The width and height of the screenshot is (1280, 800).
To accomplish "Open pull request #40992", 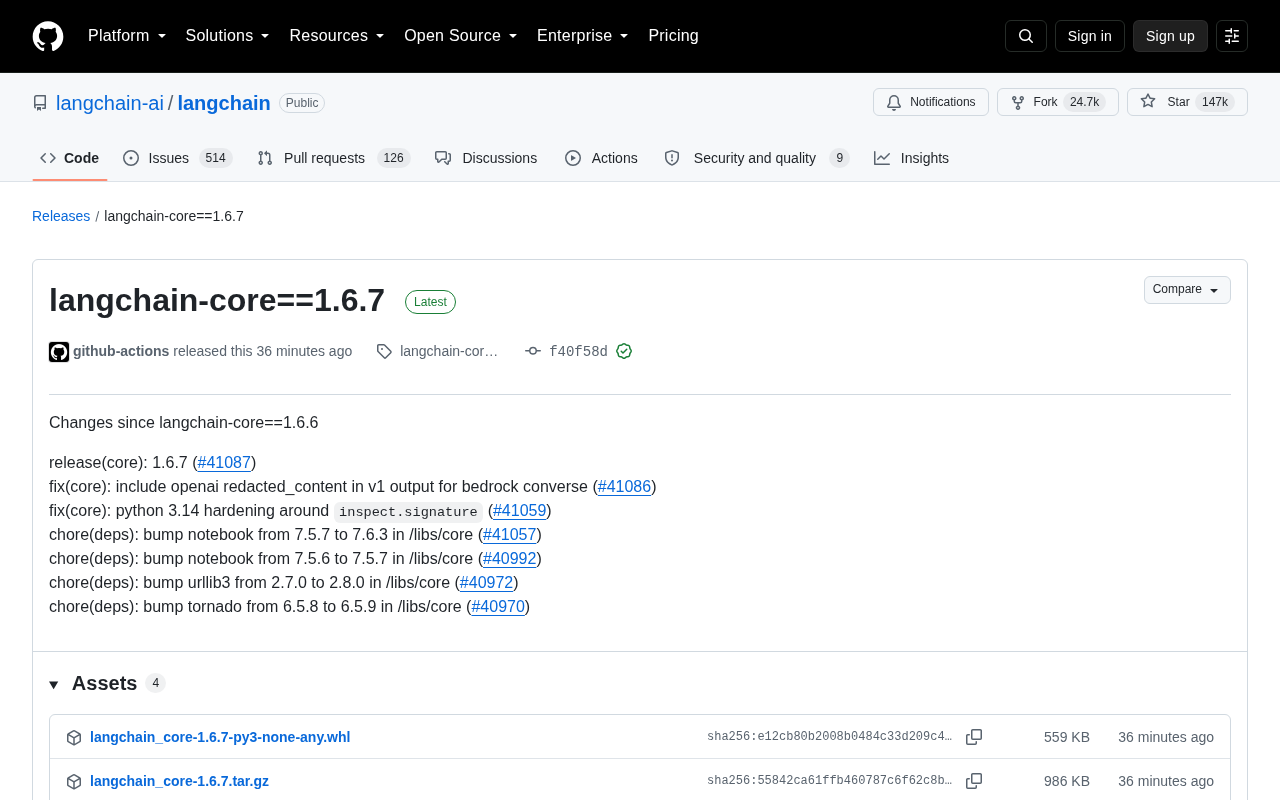I will click(x=510, y=558).
